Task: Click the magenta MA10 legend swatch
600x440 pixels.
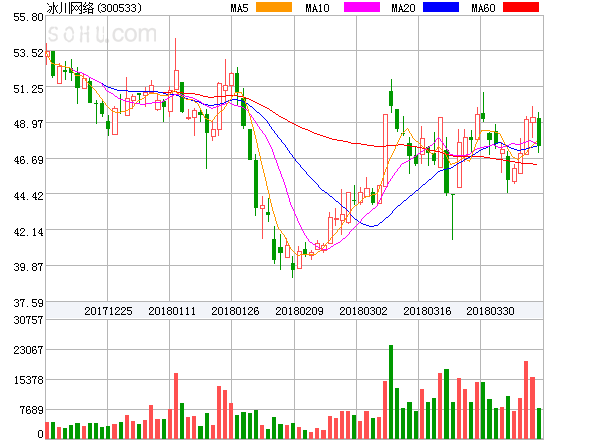Action: point(362,7)
